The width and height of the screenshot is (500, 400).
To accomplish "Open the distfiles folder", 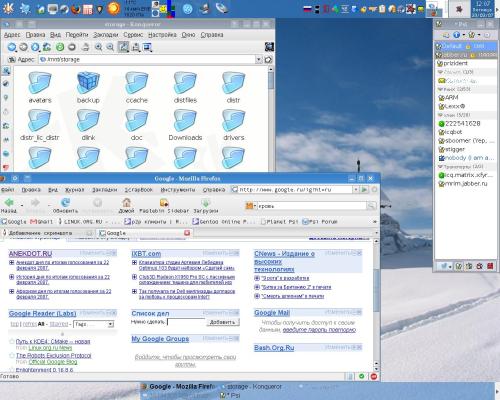I will 185,88.
